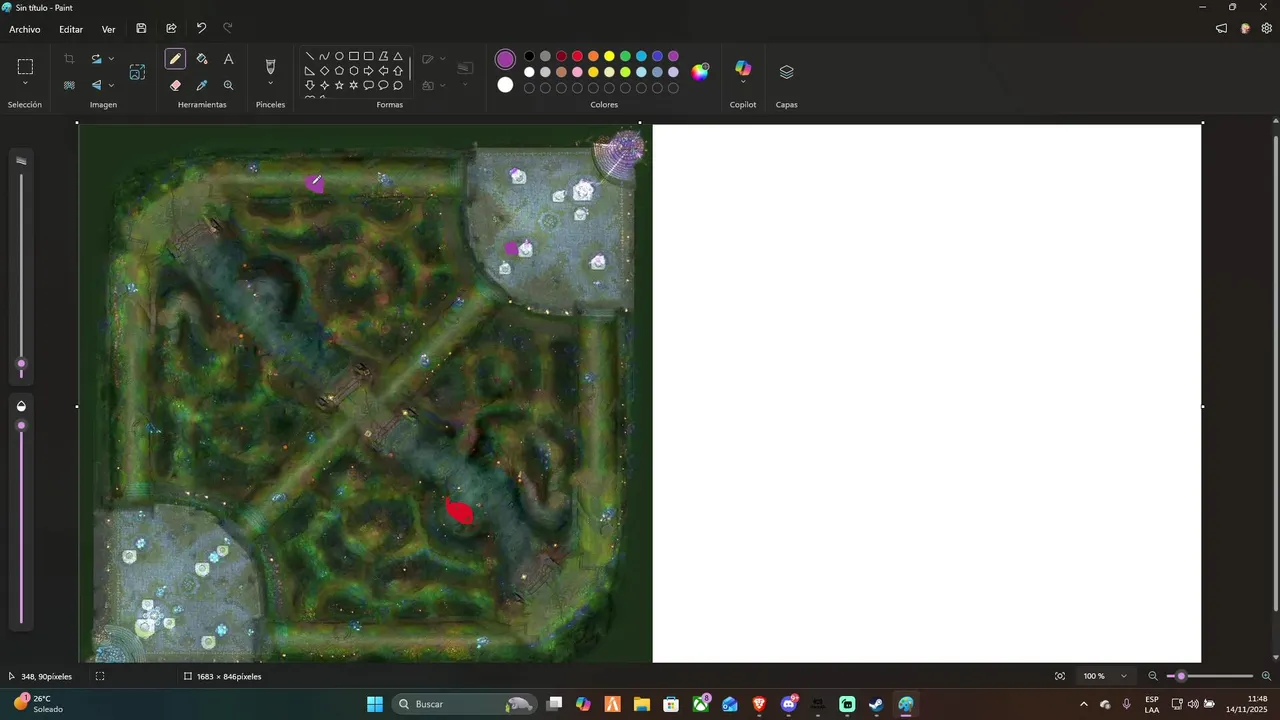Click the Crop image icon

[69, 59]
